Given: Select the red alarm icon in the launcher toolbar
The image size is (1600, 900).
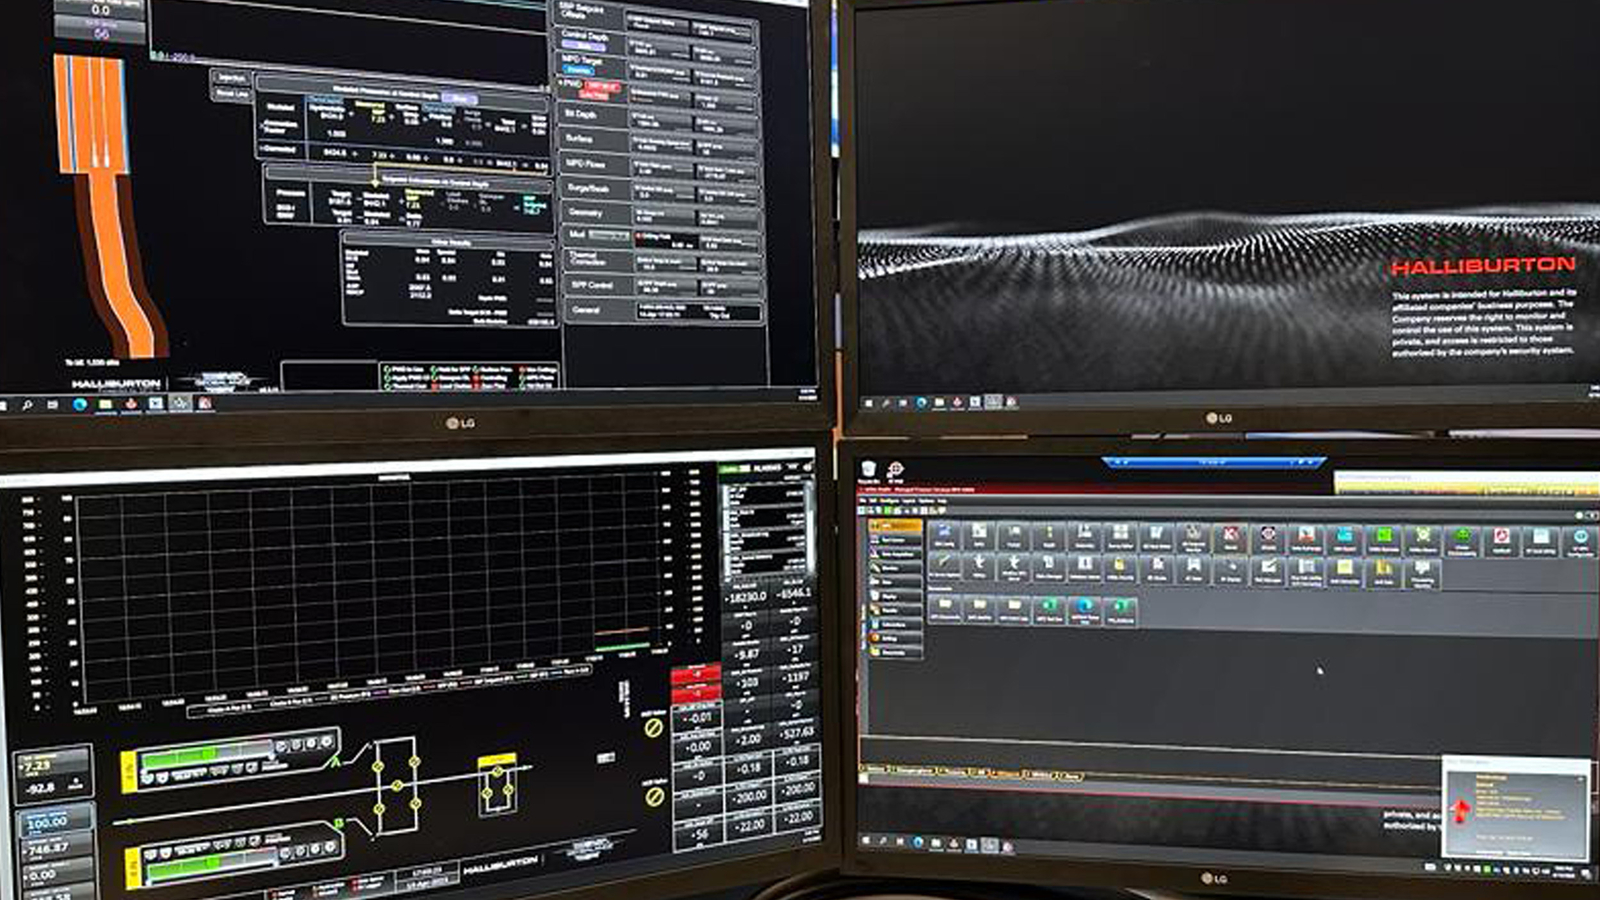Looking at the screenshot, I should (x=1230, y=534).
